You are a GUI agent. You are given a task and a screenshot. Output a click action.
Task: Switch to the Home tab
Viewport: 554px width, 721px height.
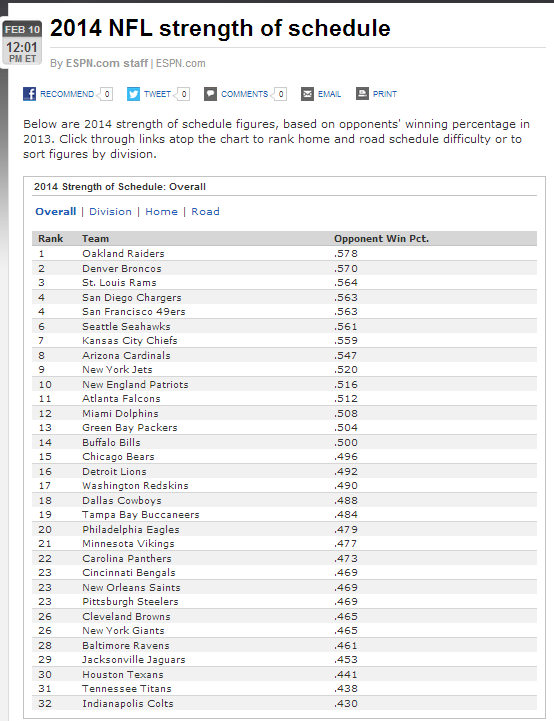point(161,212)
